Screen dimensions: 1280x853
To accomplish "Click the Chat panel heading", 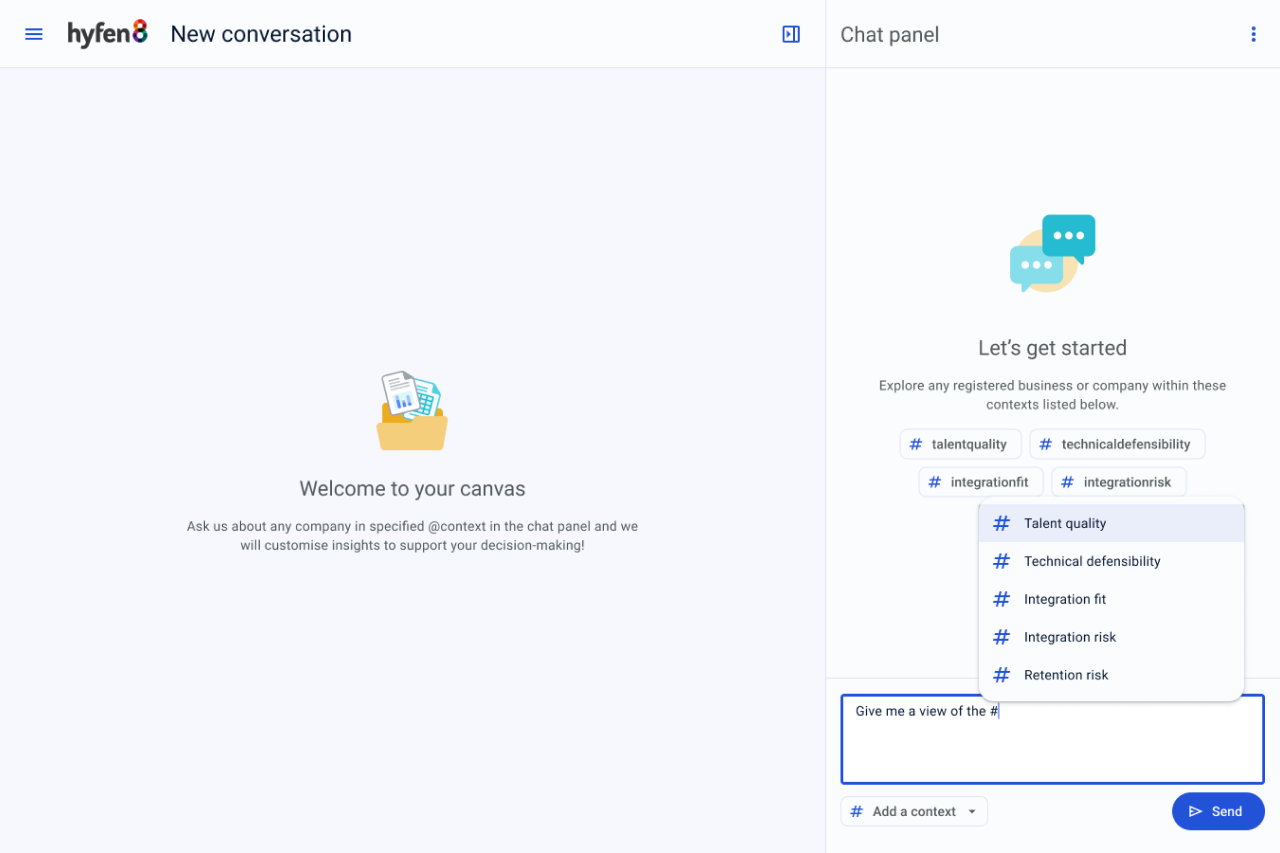I will tap(890, 34).
